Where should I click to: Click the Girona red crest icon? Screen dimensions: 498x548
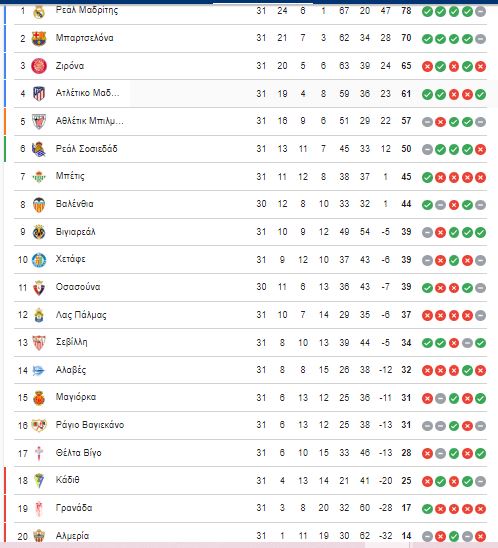click(39, 66)
